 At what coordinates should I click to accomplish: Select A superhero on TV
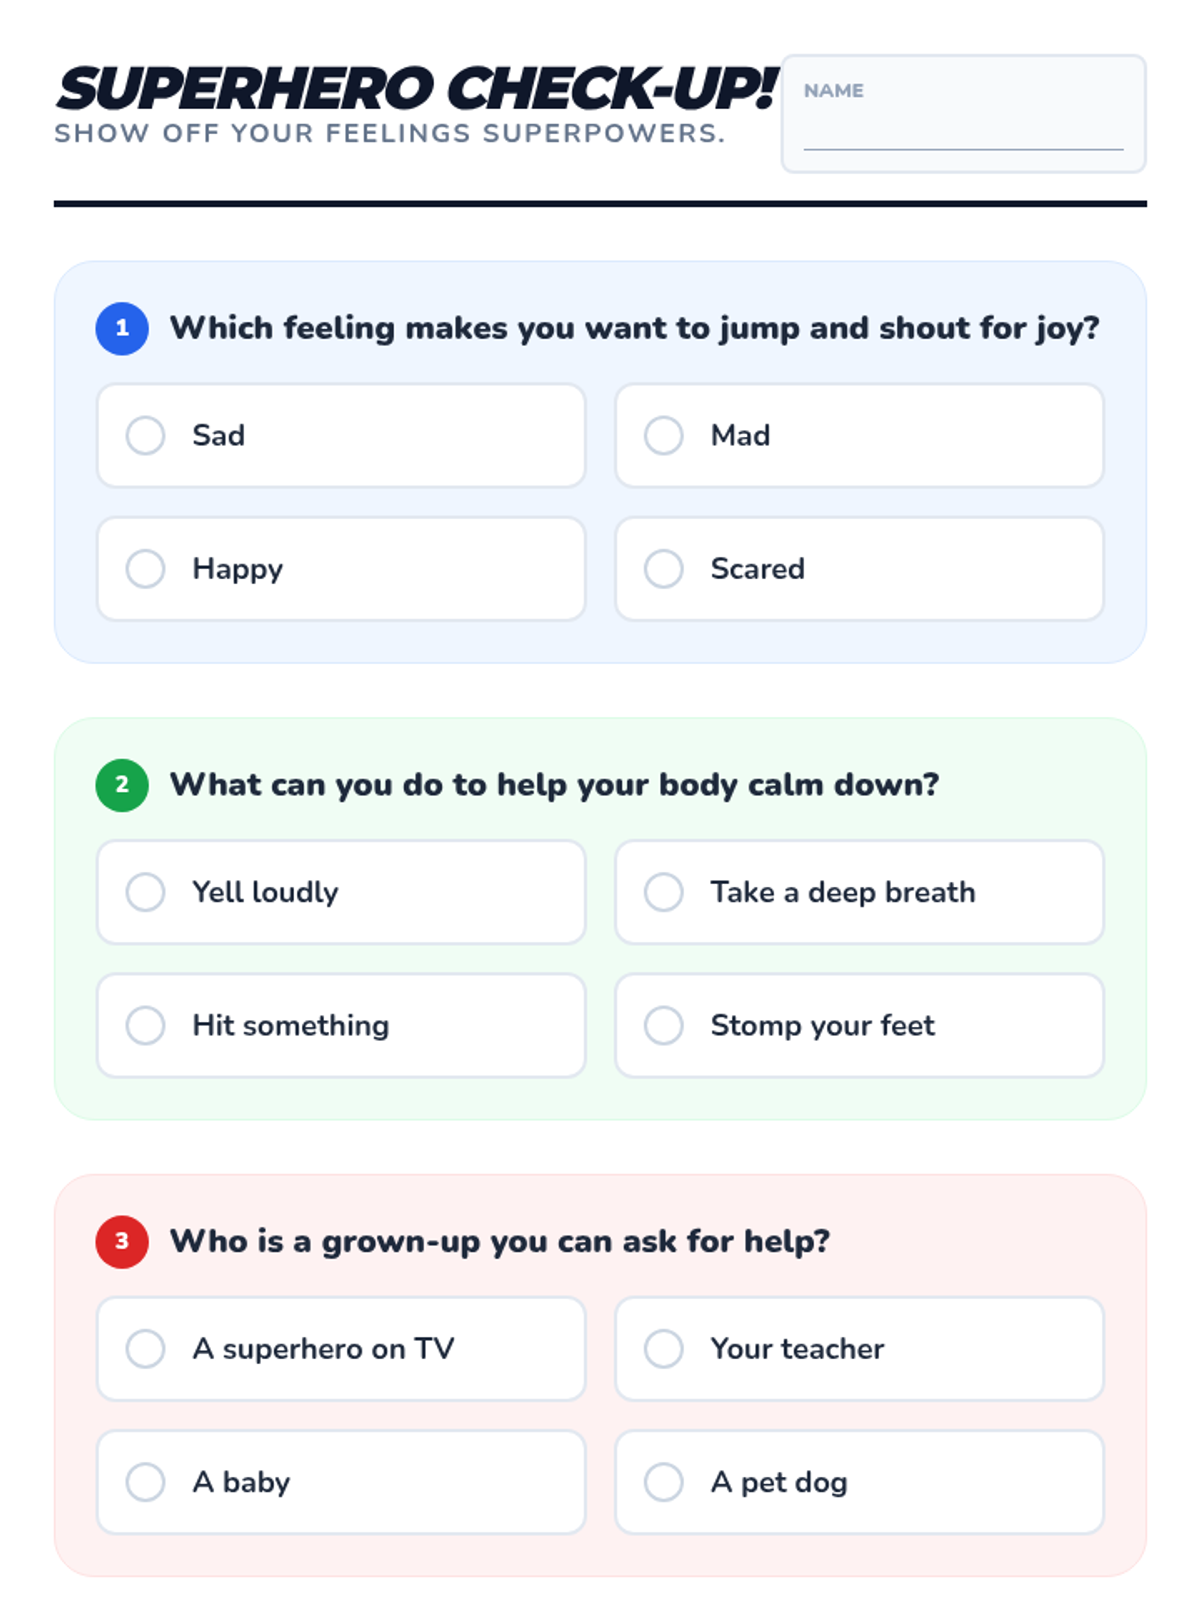tap(146, 1349)
